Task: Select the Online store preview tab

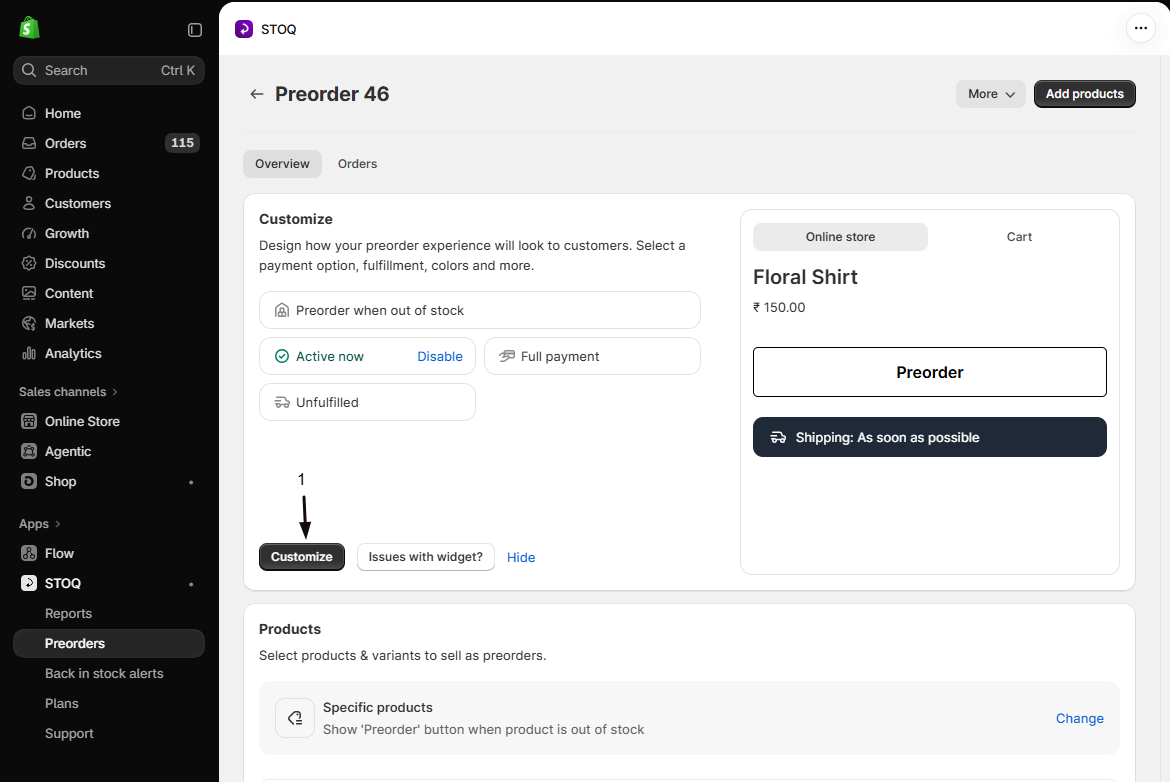Action: [x=840, y=237]
